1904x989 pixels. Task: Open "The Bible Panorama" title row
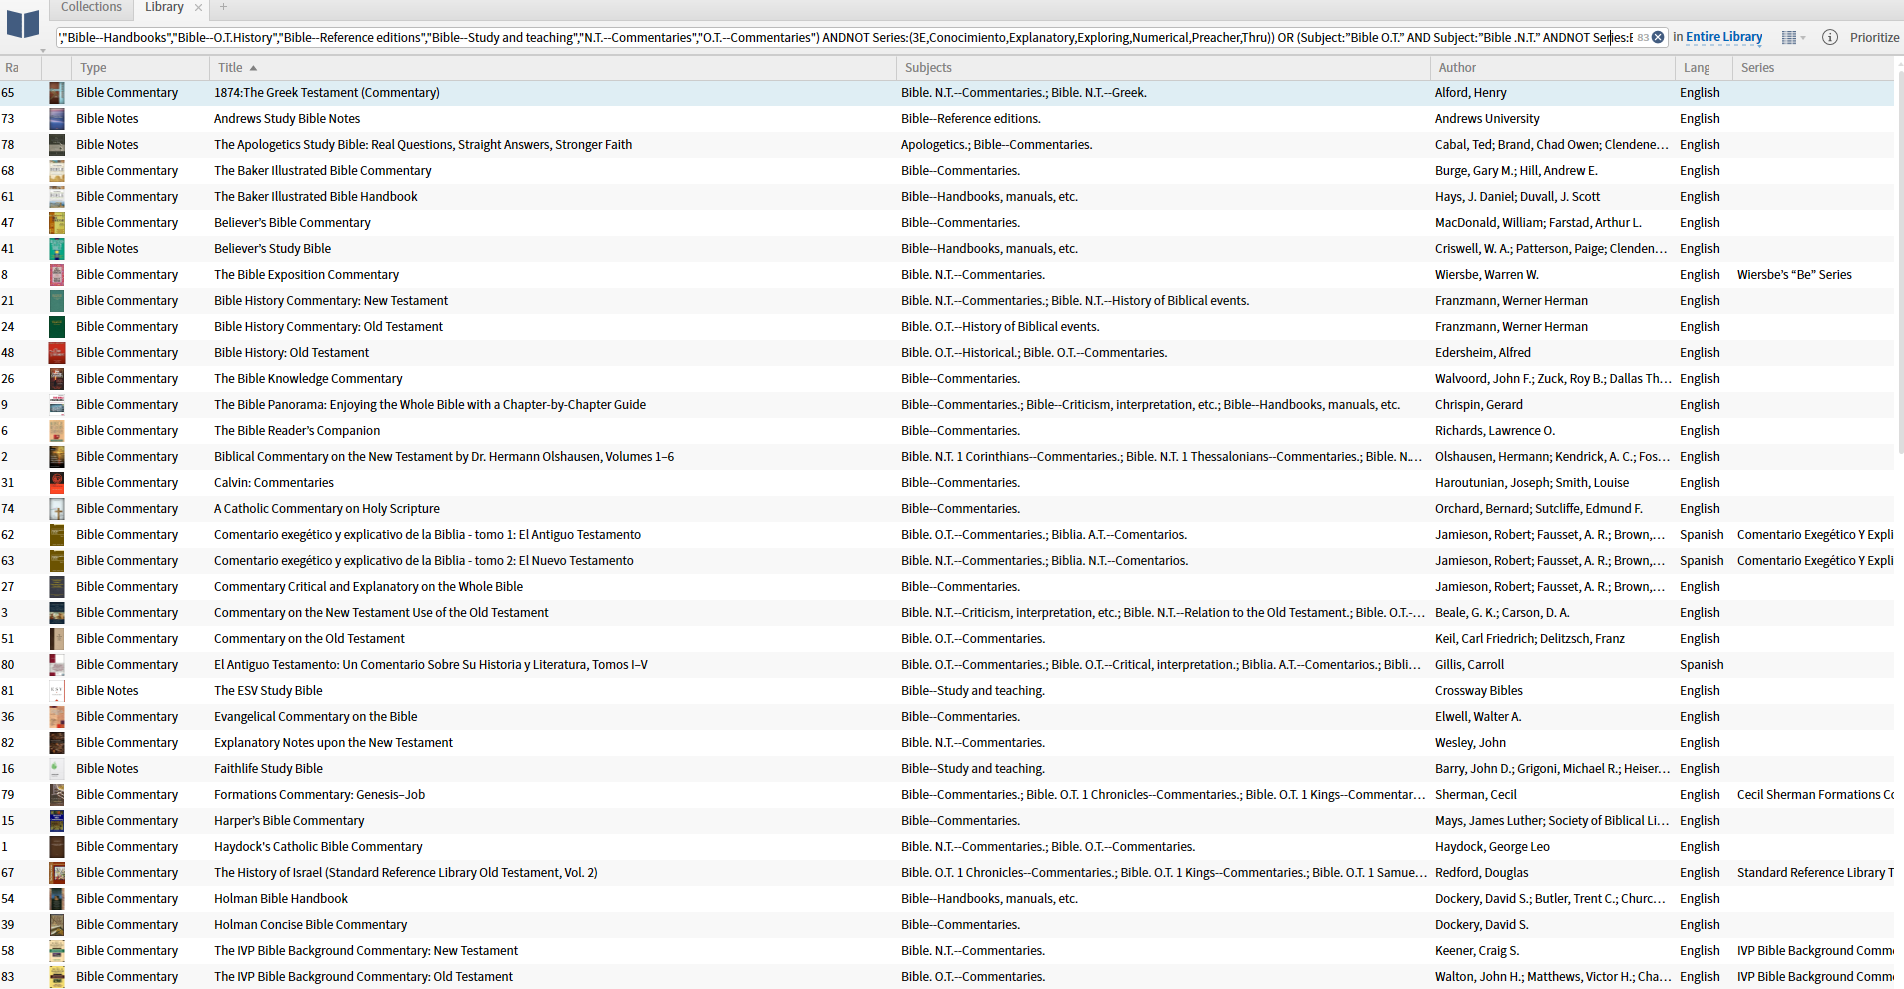(x=430, y=405)
